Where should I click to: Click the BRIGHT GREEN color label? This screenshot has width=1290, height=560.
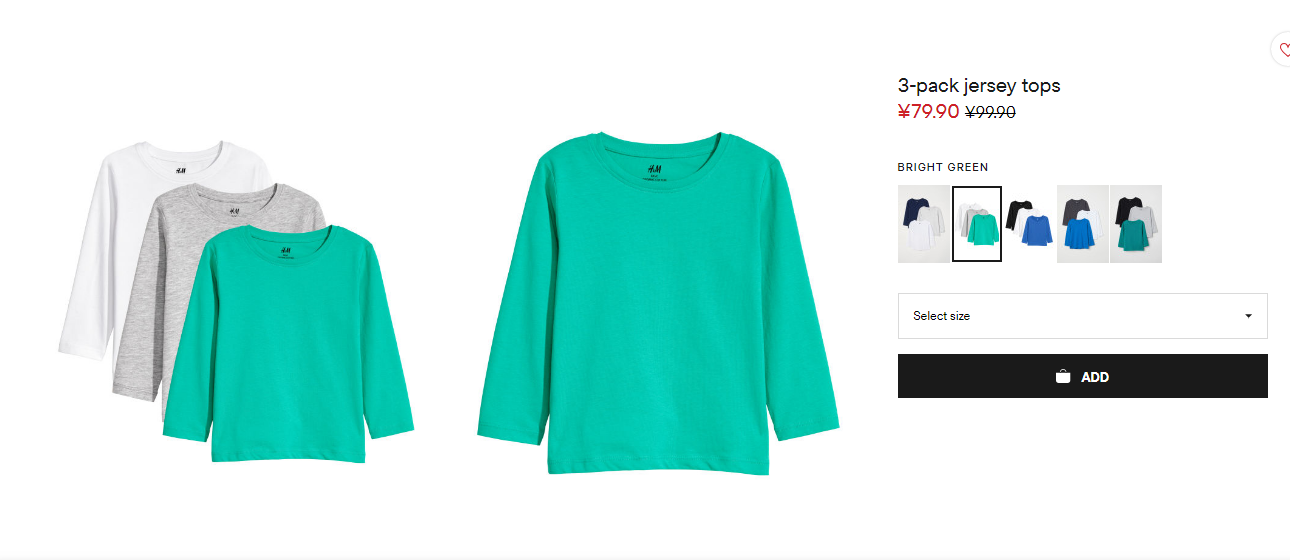(x=943, y=167)
